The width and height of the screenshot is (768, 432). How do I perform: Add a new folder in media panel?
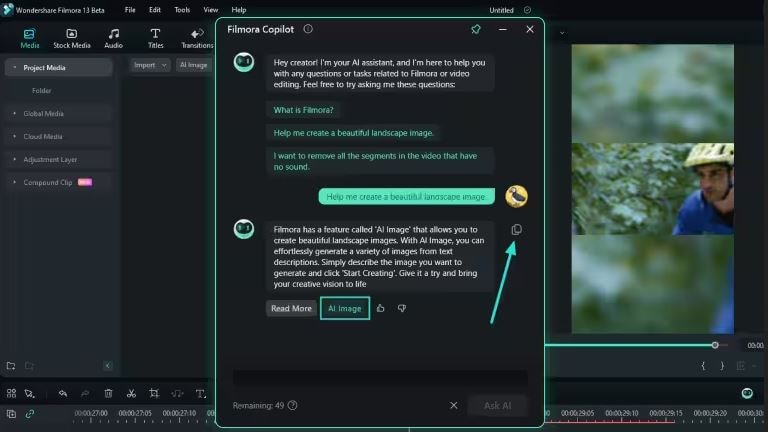[x=11, y=366]
